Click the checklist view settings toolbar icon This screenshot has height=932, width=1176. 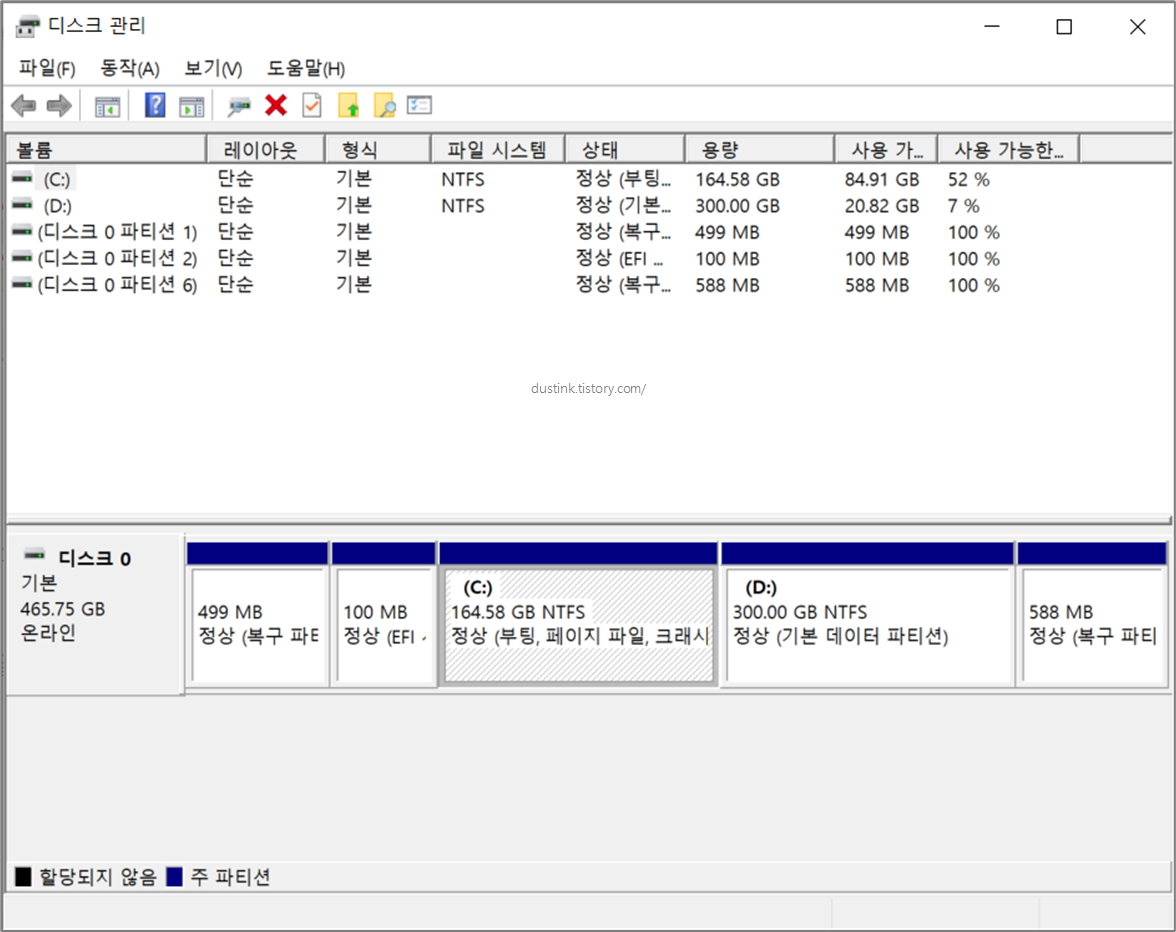(419, 106)
